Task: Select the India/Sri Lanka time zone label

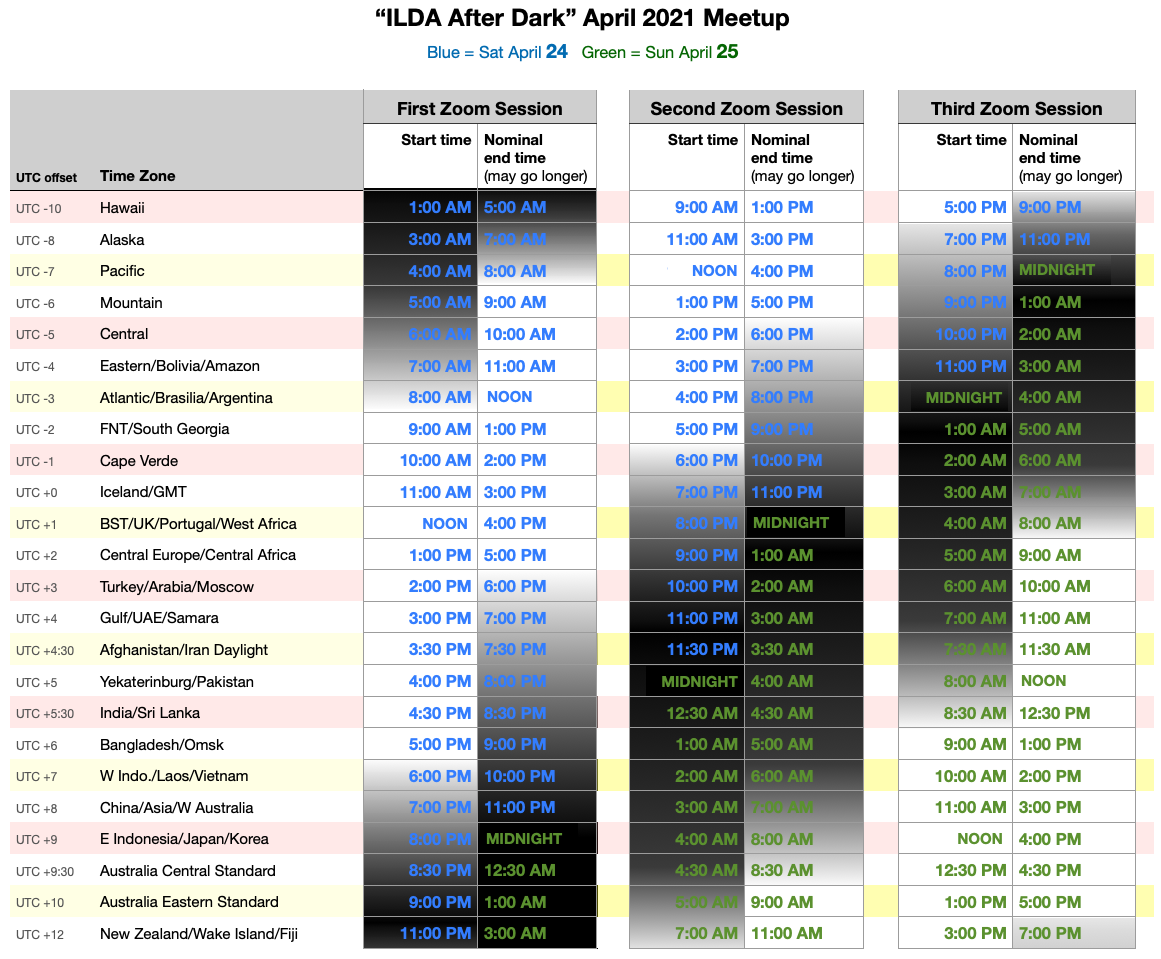Action: tap(149, 713)
